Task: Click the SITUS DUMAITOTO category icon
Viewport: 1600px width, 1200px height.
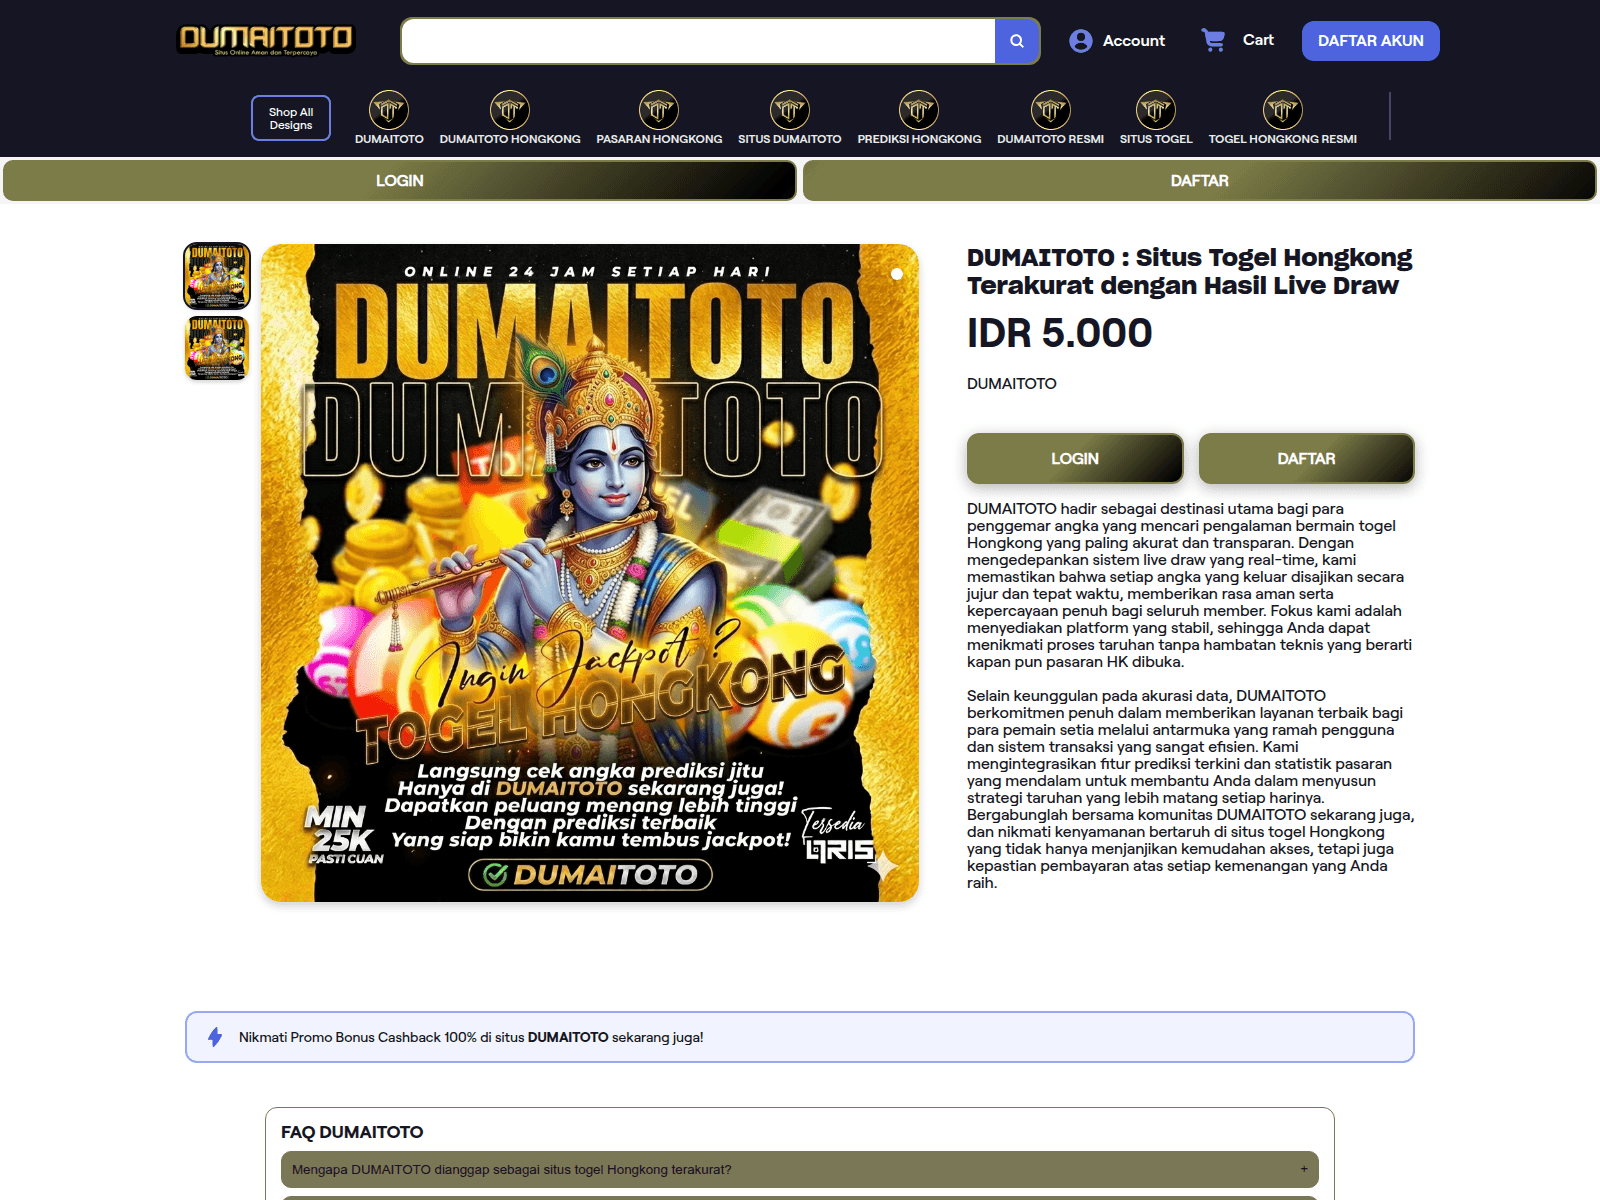Action: point(790,110)
